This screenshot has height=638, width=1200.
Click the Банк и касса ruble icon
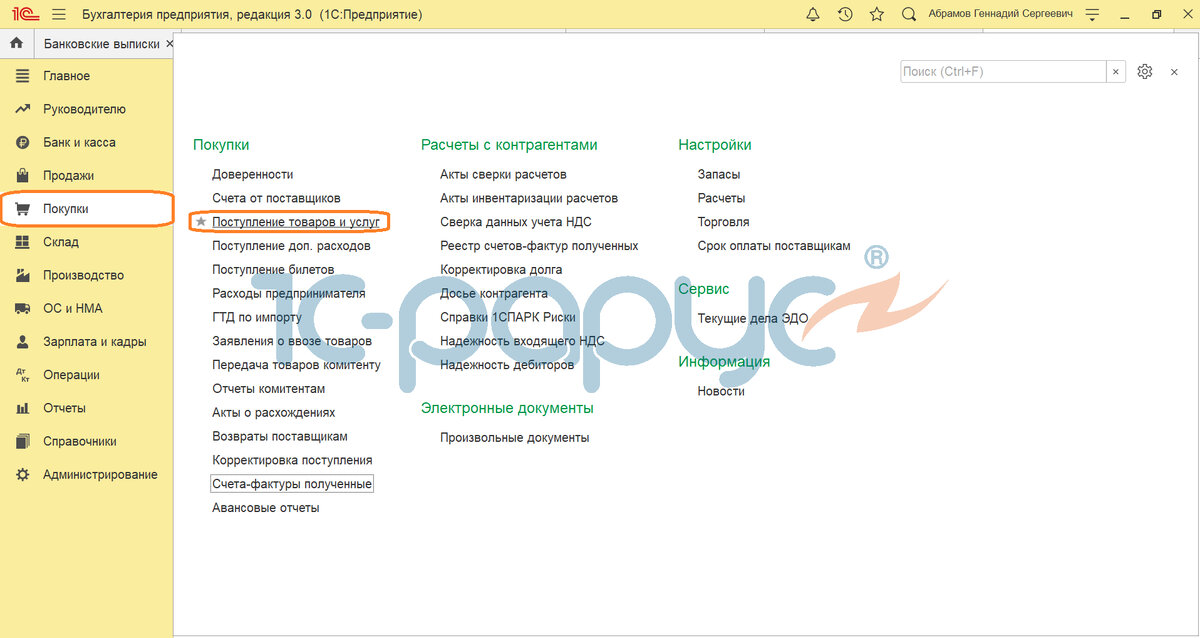point(22,142)
